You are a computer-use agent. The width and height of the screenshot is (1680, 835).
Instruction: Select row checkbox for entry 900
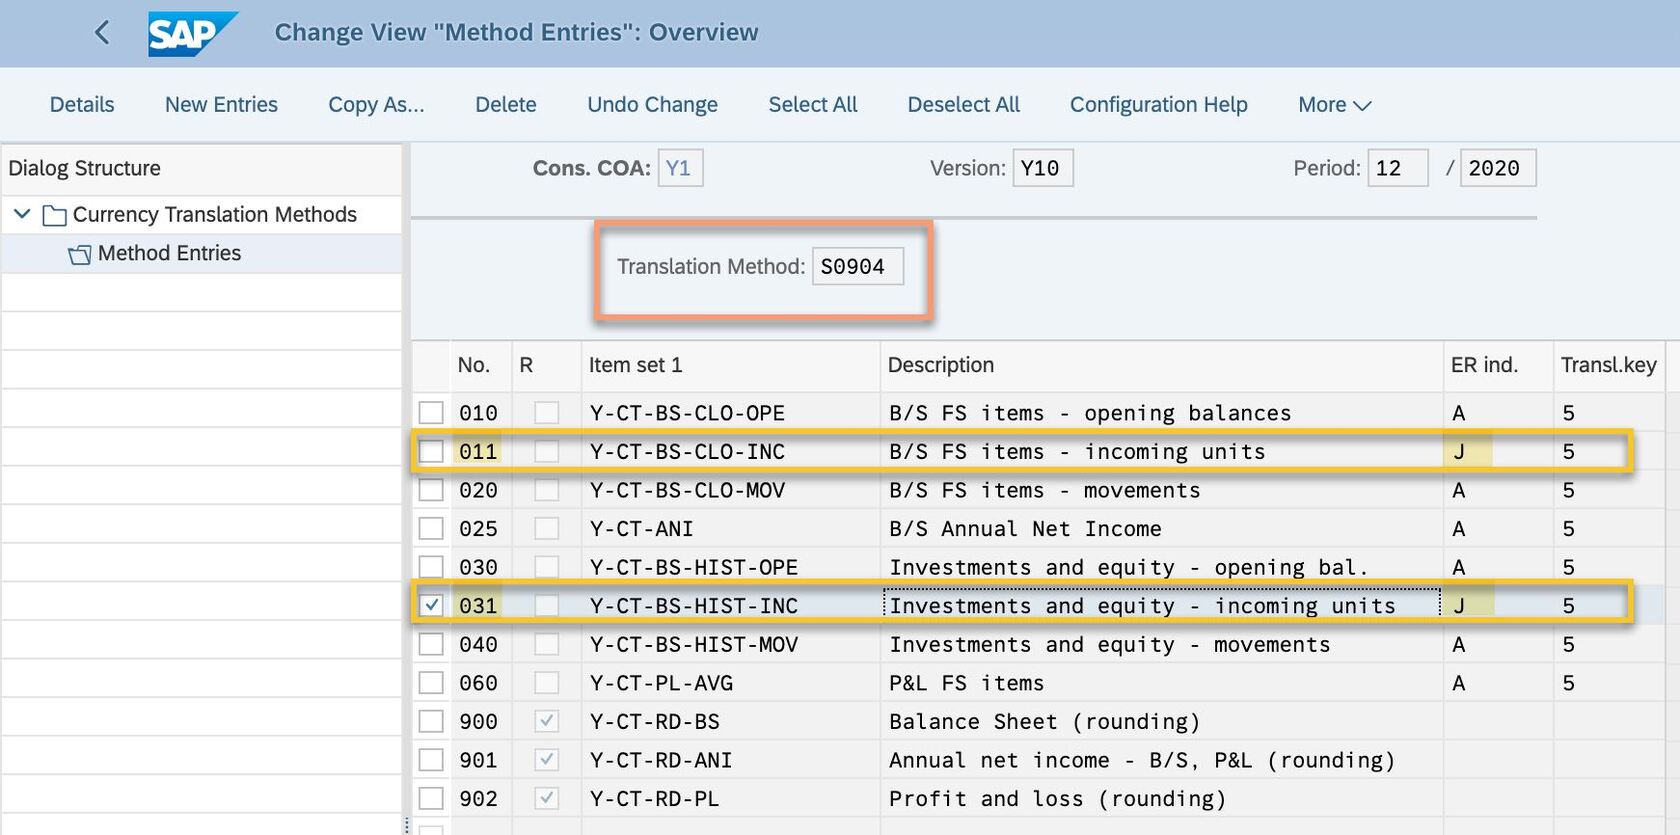tap(431, 721)
